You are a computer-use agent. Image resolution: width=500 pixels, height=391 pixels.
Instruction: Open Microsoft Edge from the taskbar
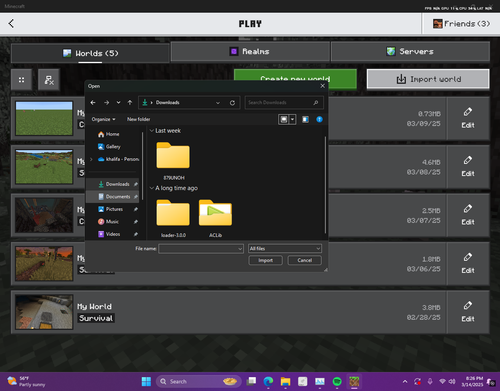pos(268,381)
